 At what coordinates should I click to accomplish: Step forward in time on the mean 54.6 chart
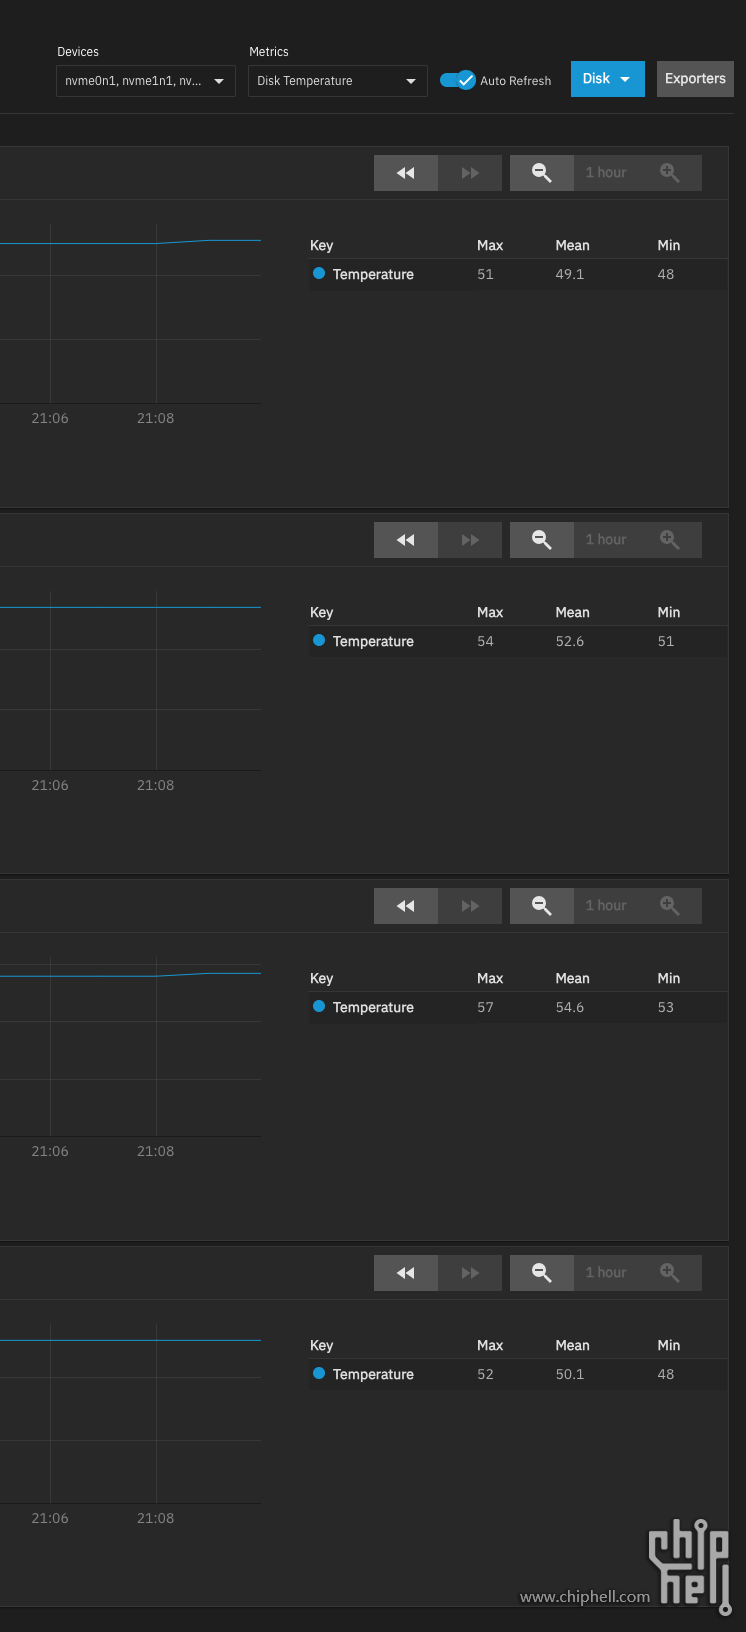coord(470,906)
